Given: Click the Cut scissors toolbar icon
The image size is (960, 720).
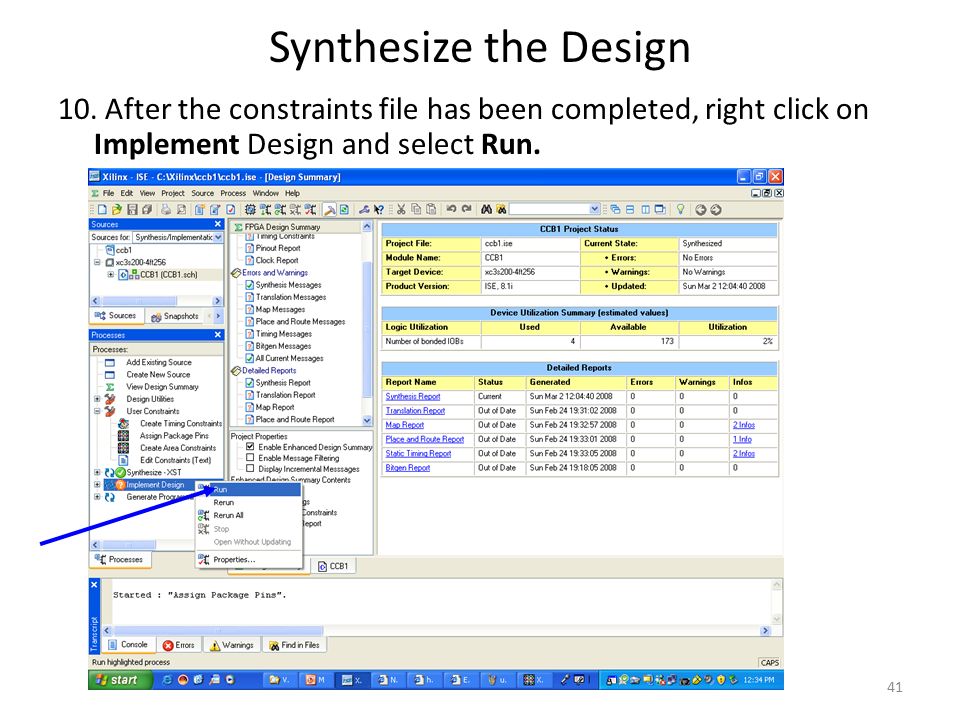Looking at the screenshot, I should pos(401,209).
